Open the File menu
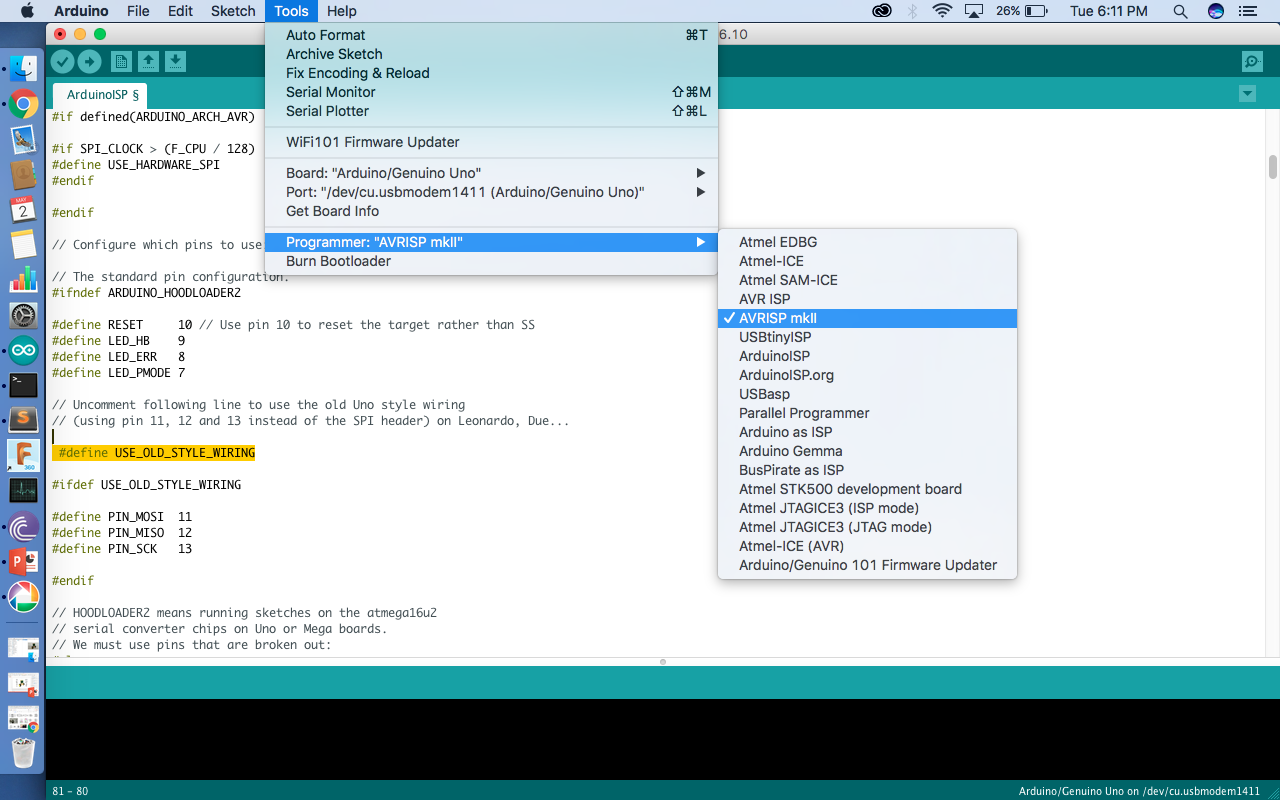 (x=138, y=11)
